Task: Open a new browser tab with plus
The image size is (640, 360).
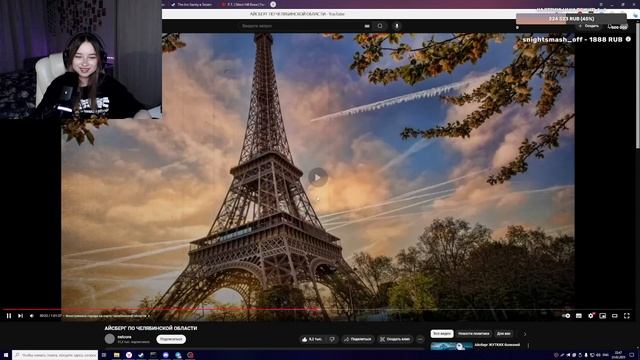Action: click(x=273, y=4)
